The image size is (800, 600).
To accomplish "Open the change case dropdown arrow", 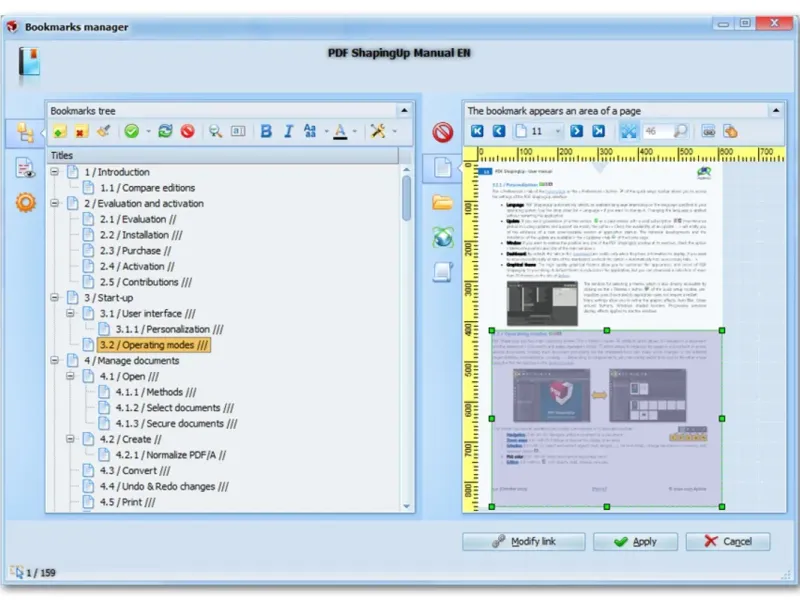I will (x=326, y=132).
